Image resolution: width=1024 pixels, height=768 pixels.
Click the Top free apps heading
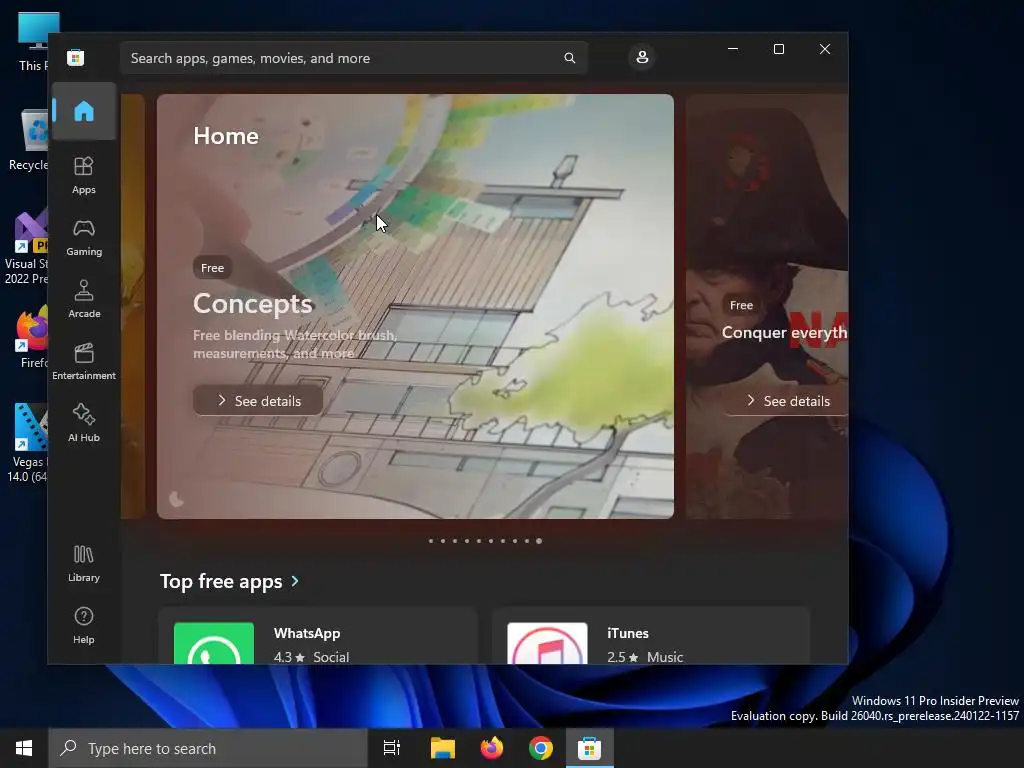click(221, 581)
